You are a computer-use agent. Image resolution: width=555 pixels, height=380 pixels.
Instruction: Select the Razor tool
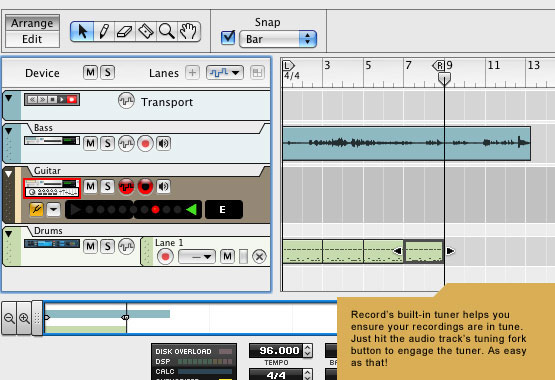pos(145,31)
